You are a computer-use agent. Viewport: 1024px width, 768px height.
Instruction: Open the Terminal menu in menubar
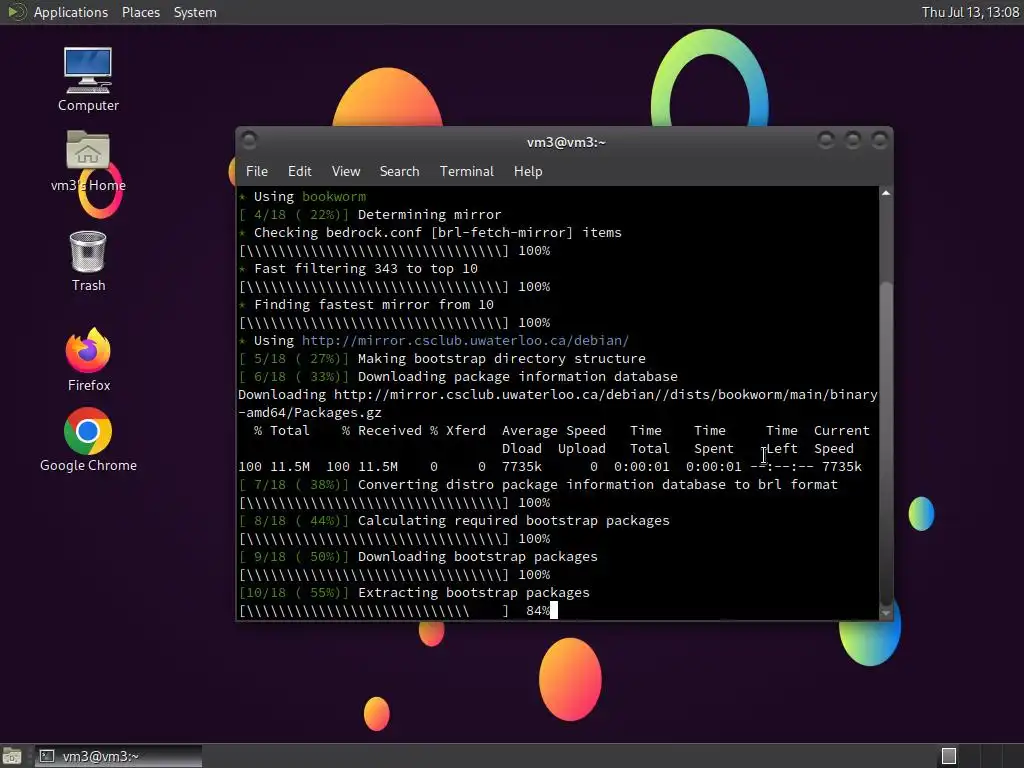point(466,171)
